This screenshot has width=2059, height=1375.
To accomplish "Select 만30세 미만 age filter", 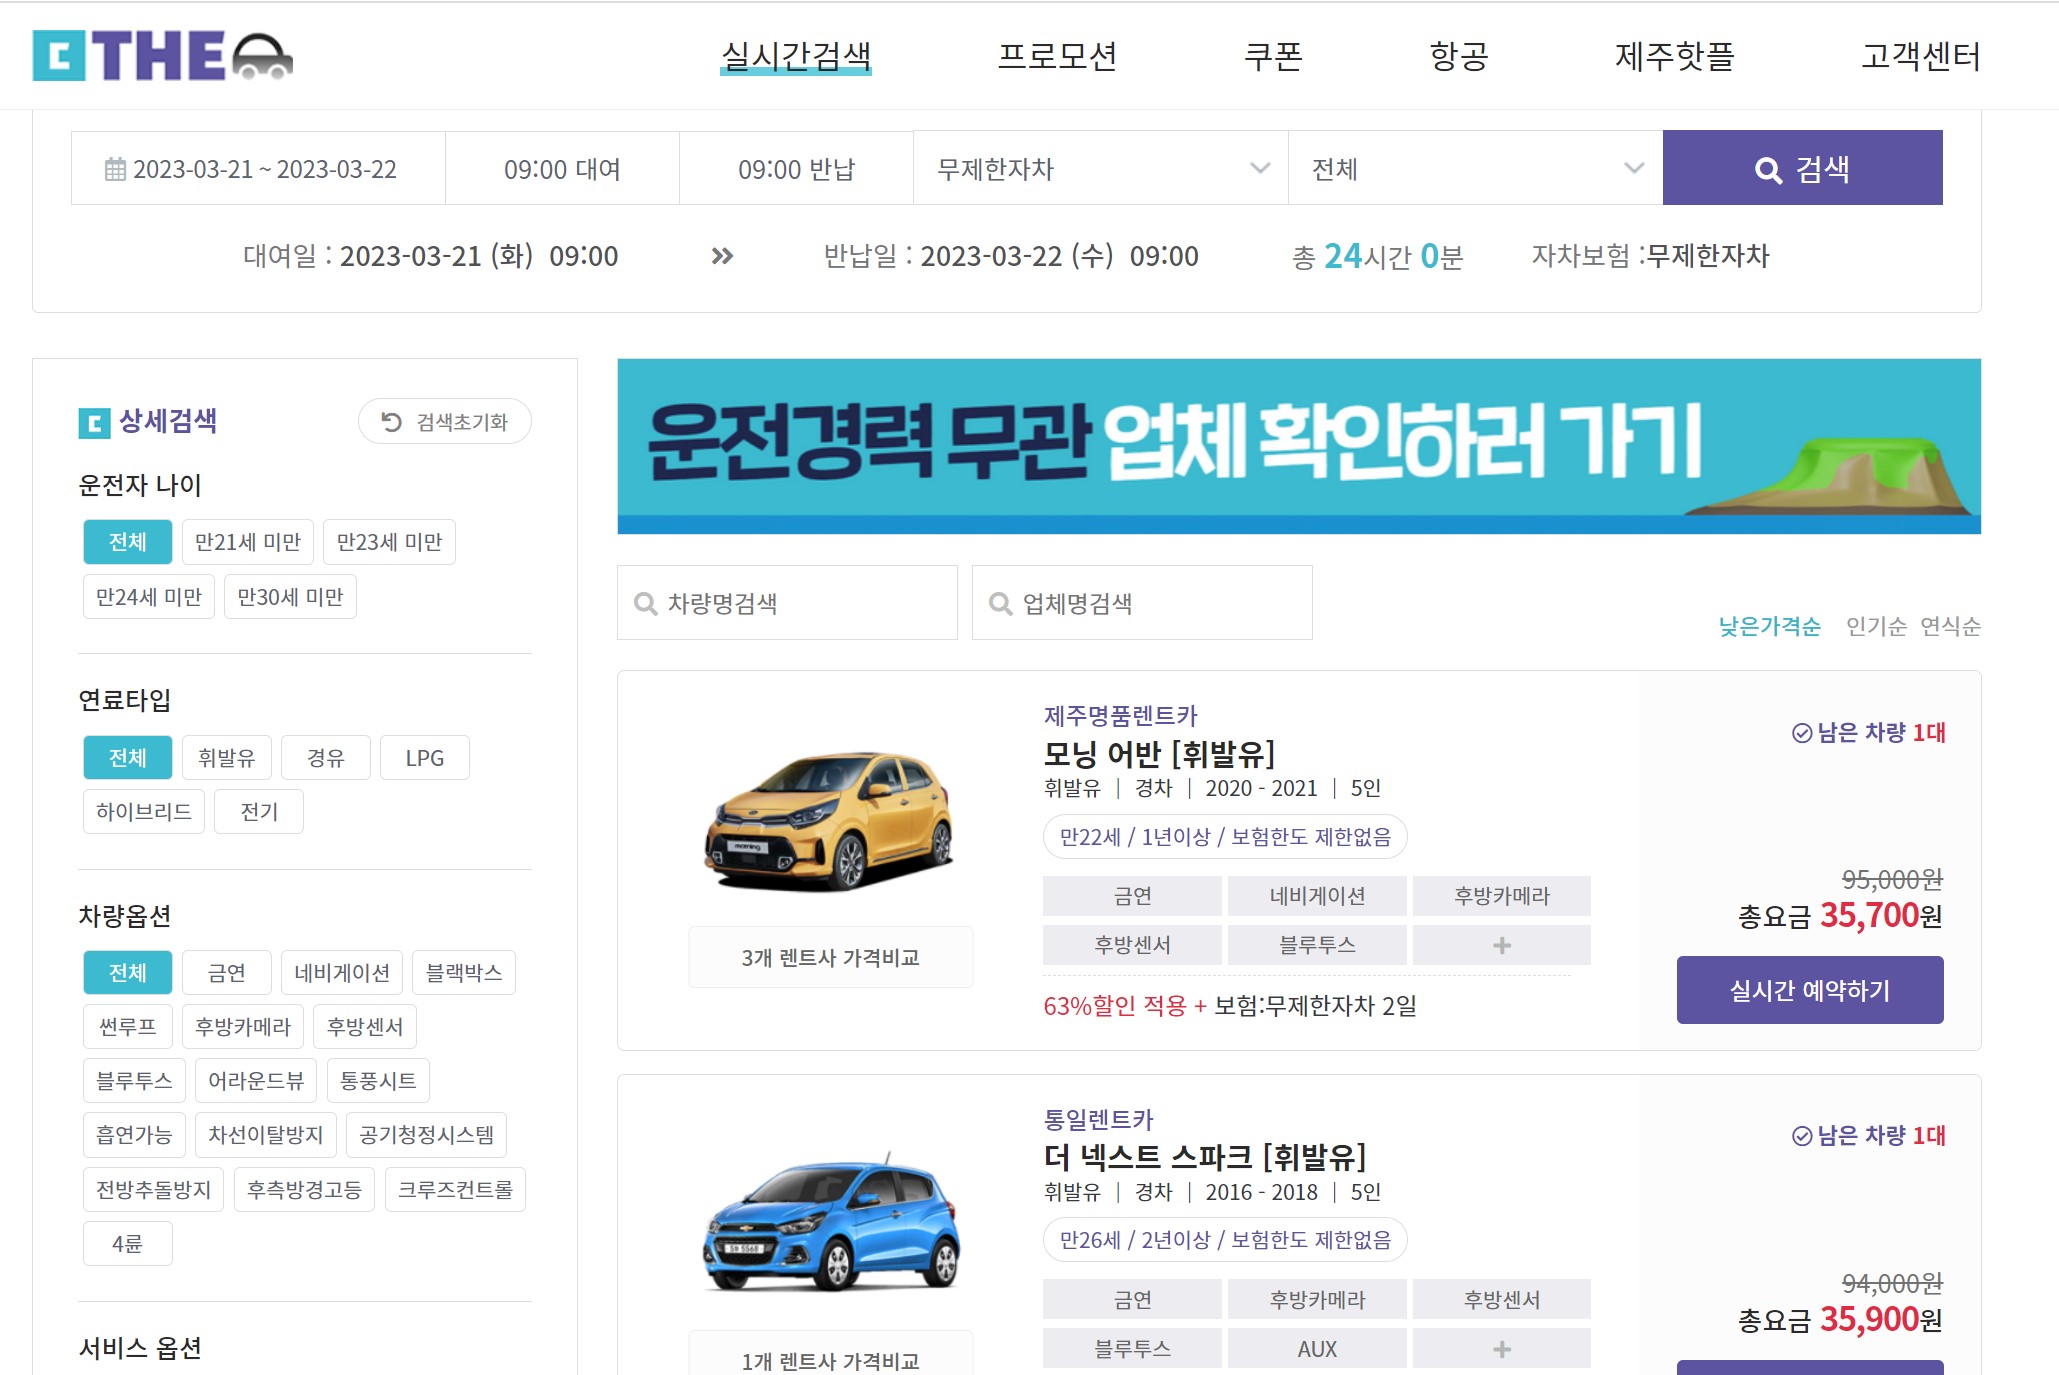I will (x=290, y=597).
